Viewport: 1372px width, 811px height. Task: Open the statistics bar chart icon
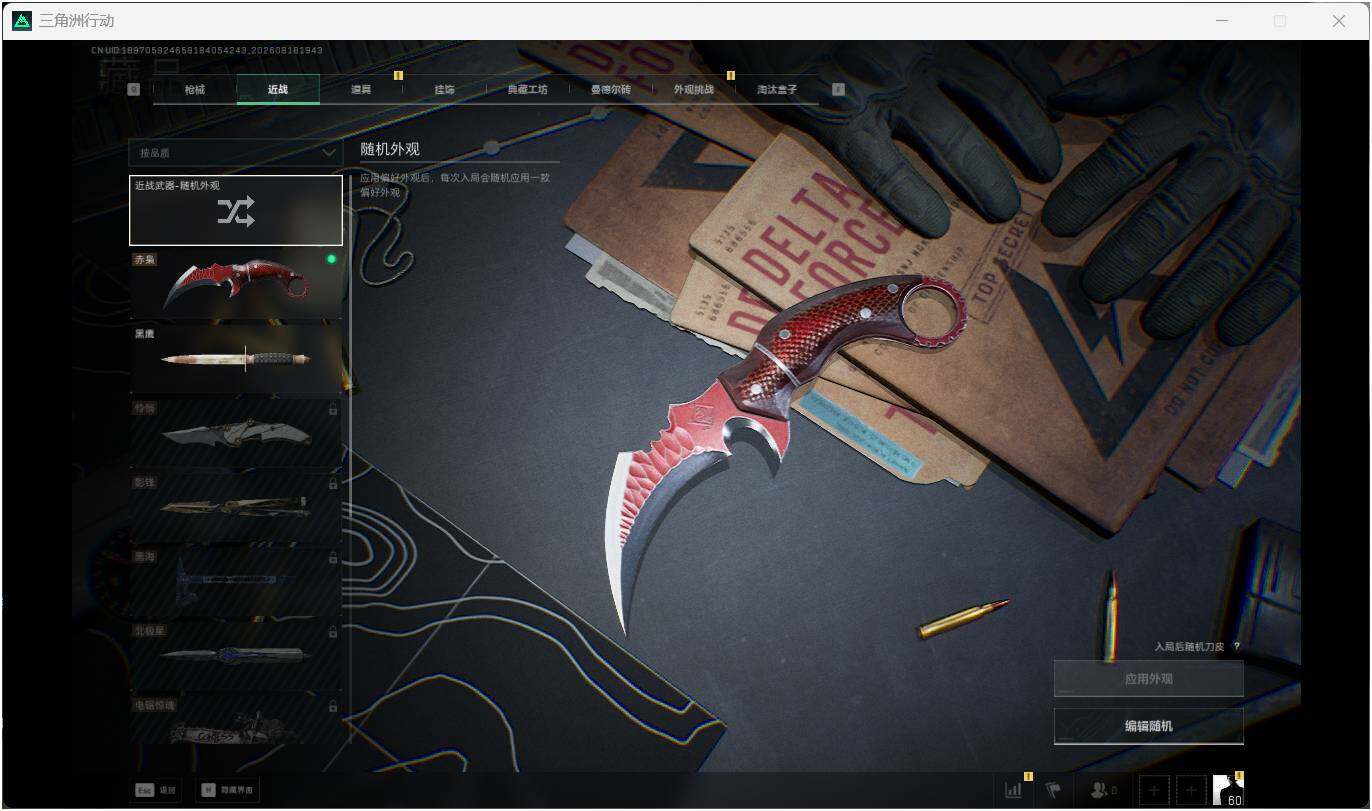[1014, 790]
